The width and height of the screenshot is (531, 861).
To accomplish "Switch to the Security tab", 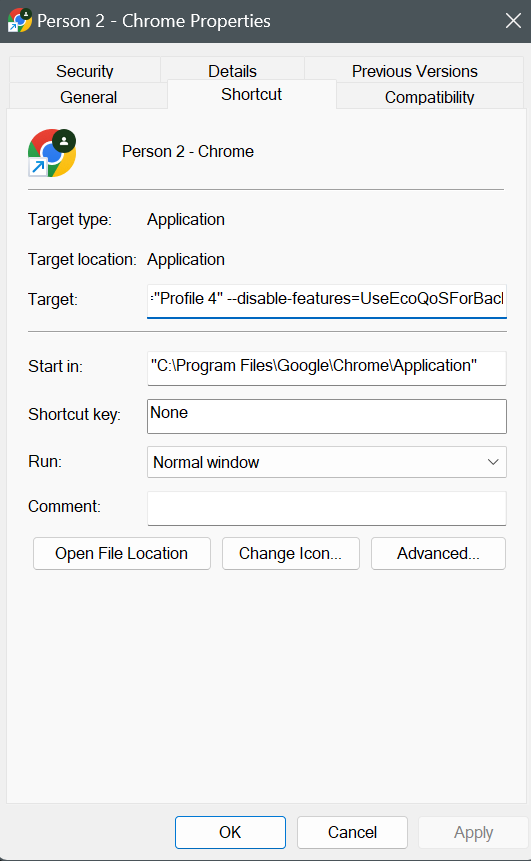I will [x=85, y=71].
